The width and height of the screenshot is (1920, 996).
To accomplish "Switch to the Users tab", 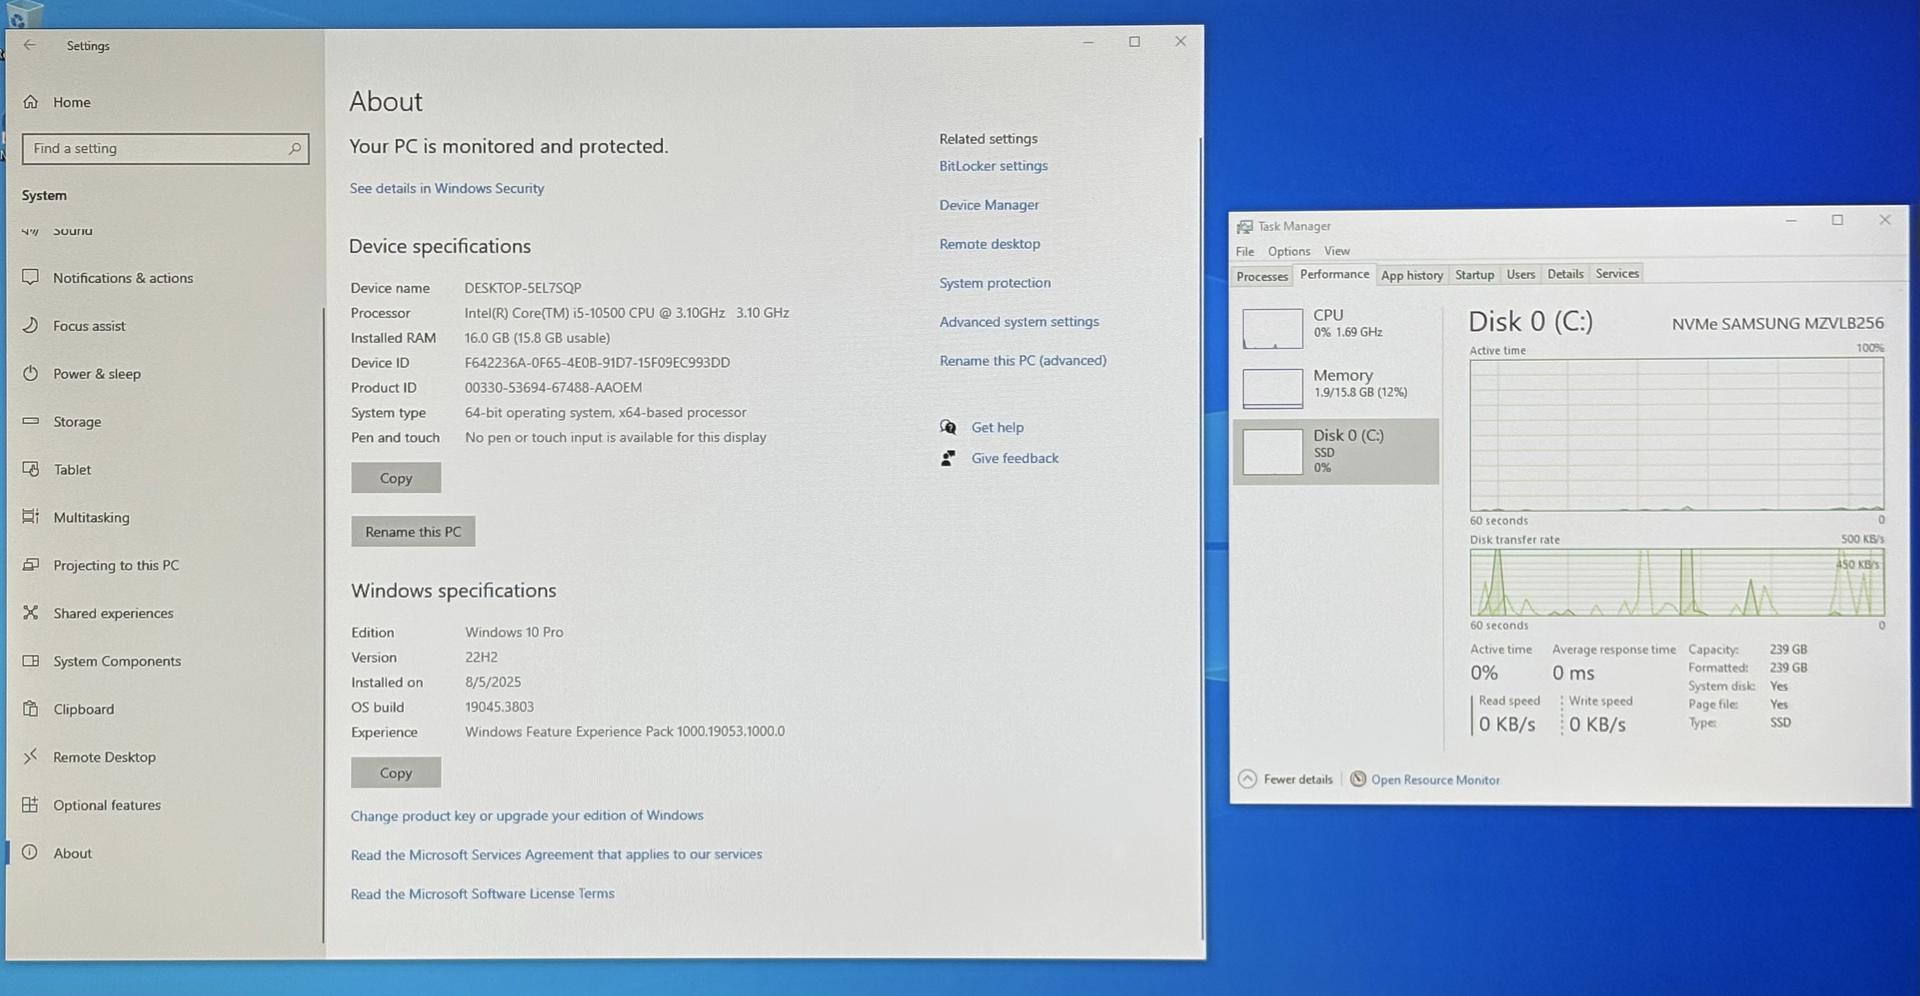I will click(x=1520, y=275).
